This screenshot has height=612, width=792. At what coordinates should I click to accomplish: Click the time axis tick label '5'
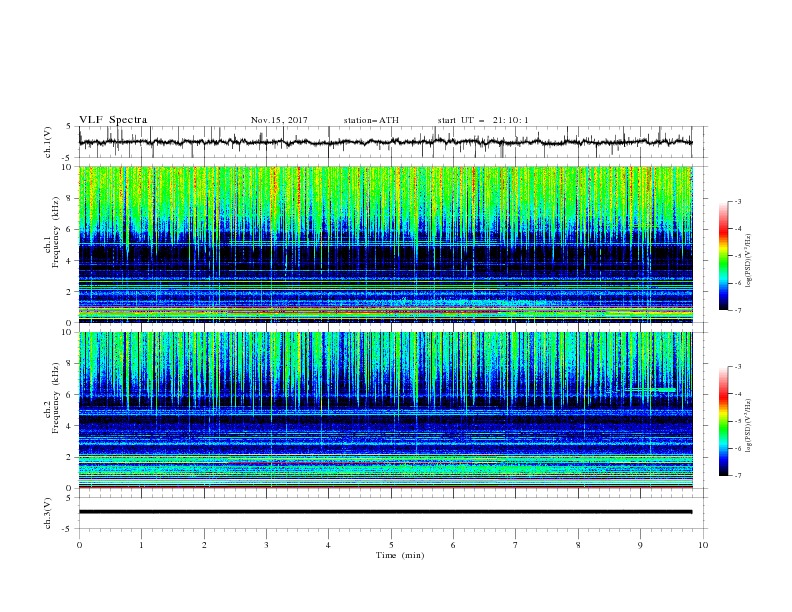point(391,545)
